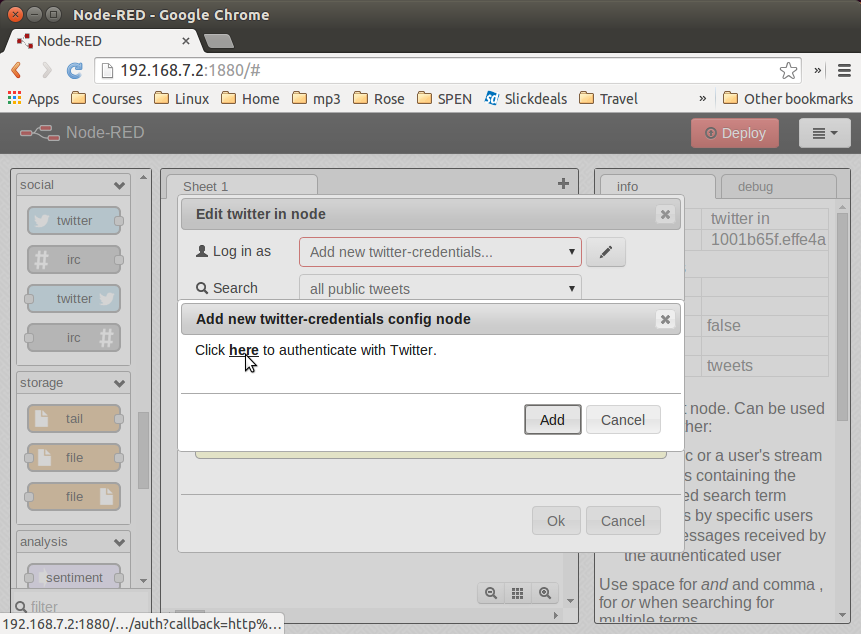Select the file output node in storage
This screenshot has width=861, height=634.
[72, 496]
